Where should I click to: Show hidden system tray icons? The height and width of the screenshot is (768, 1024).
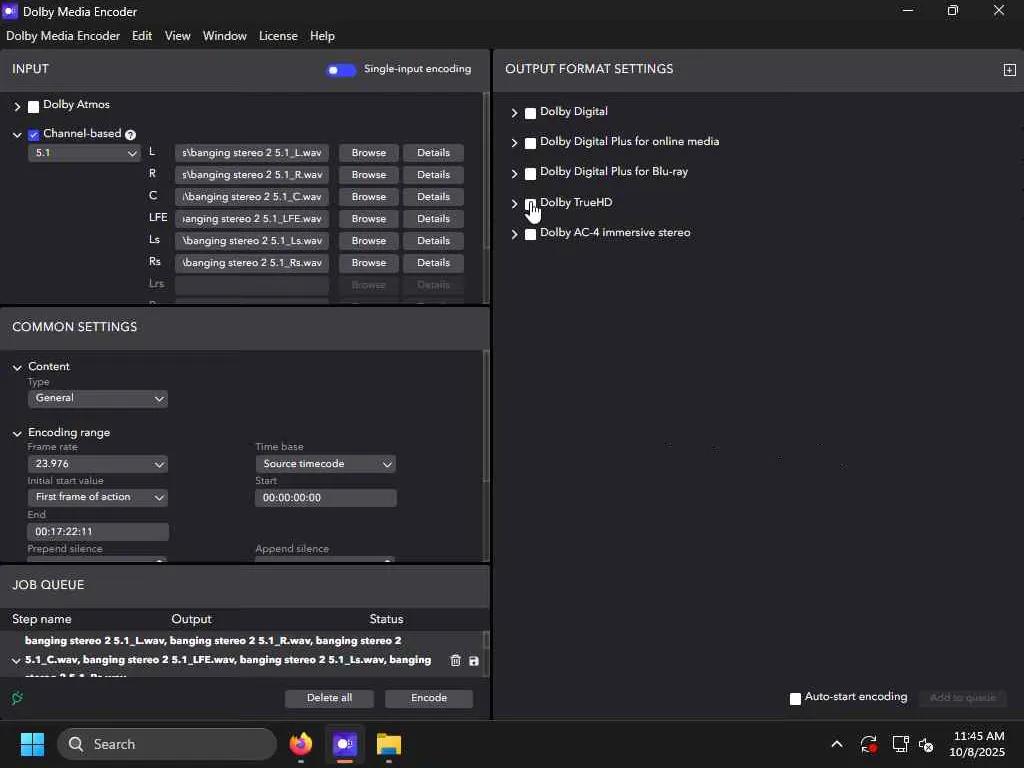(x=837, y=744)
